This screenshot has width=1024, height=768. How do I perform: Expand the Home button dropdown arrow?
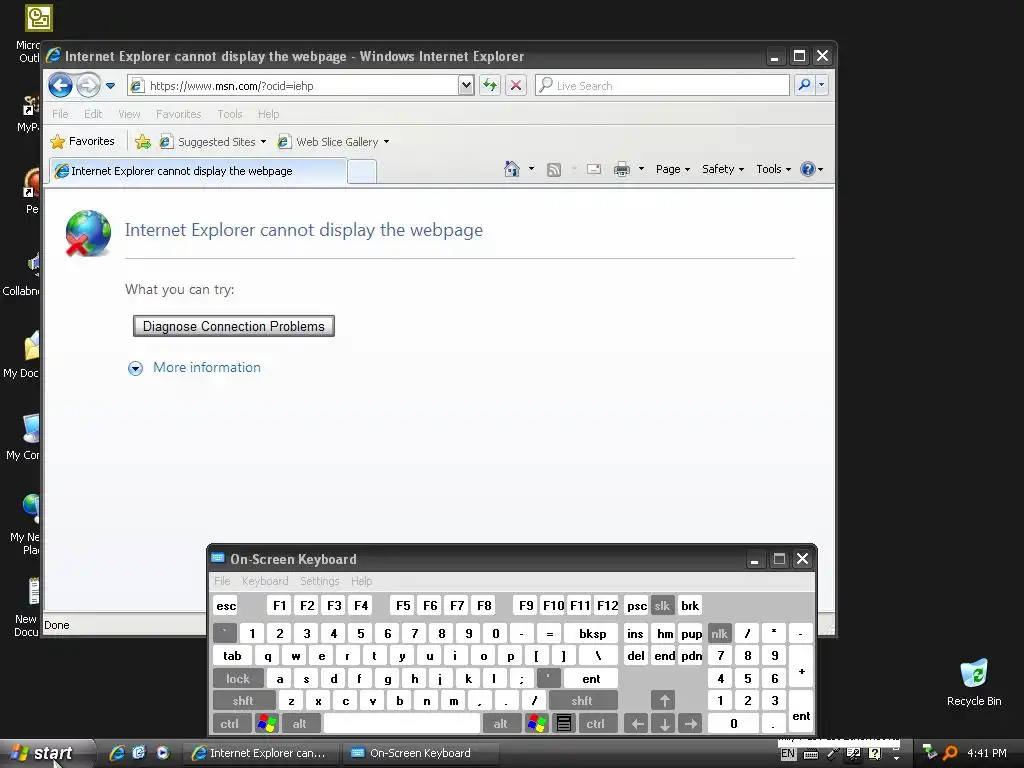click(x=531, y=169)
